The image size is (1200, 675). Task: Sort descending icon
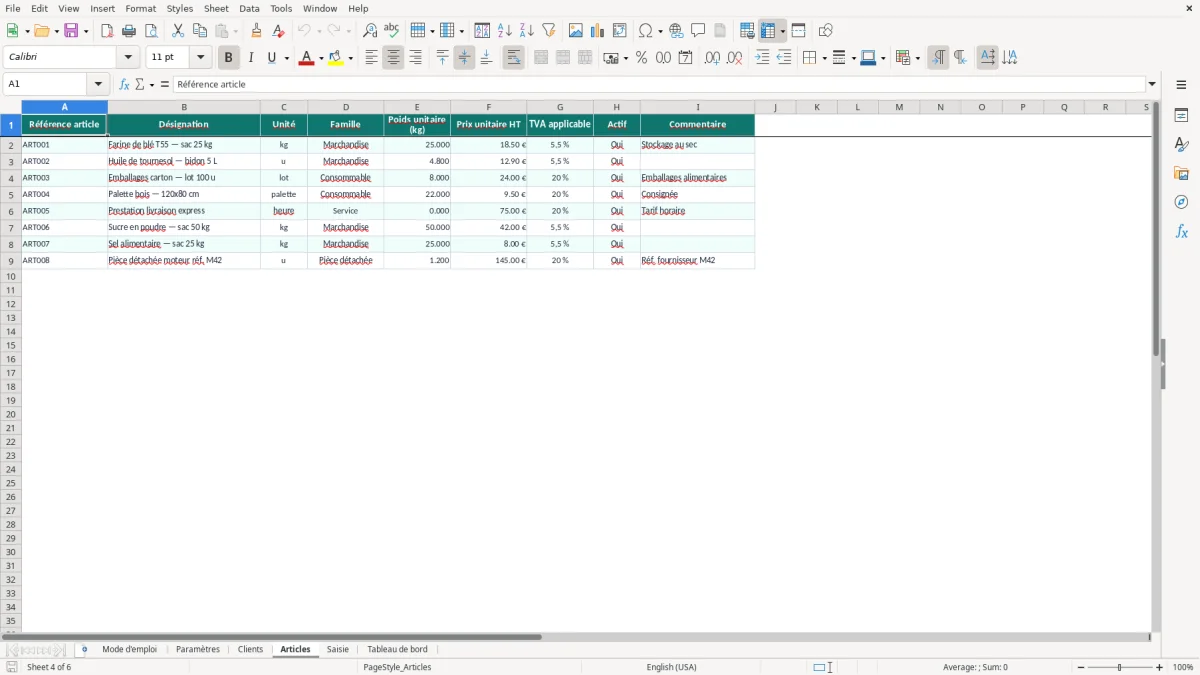tap(527, 31)
